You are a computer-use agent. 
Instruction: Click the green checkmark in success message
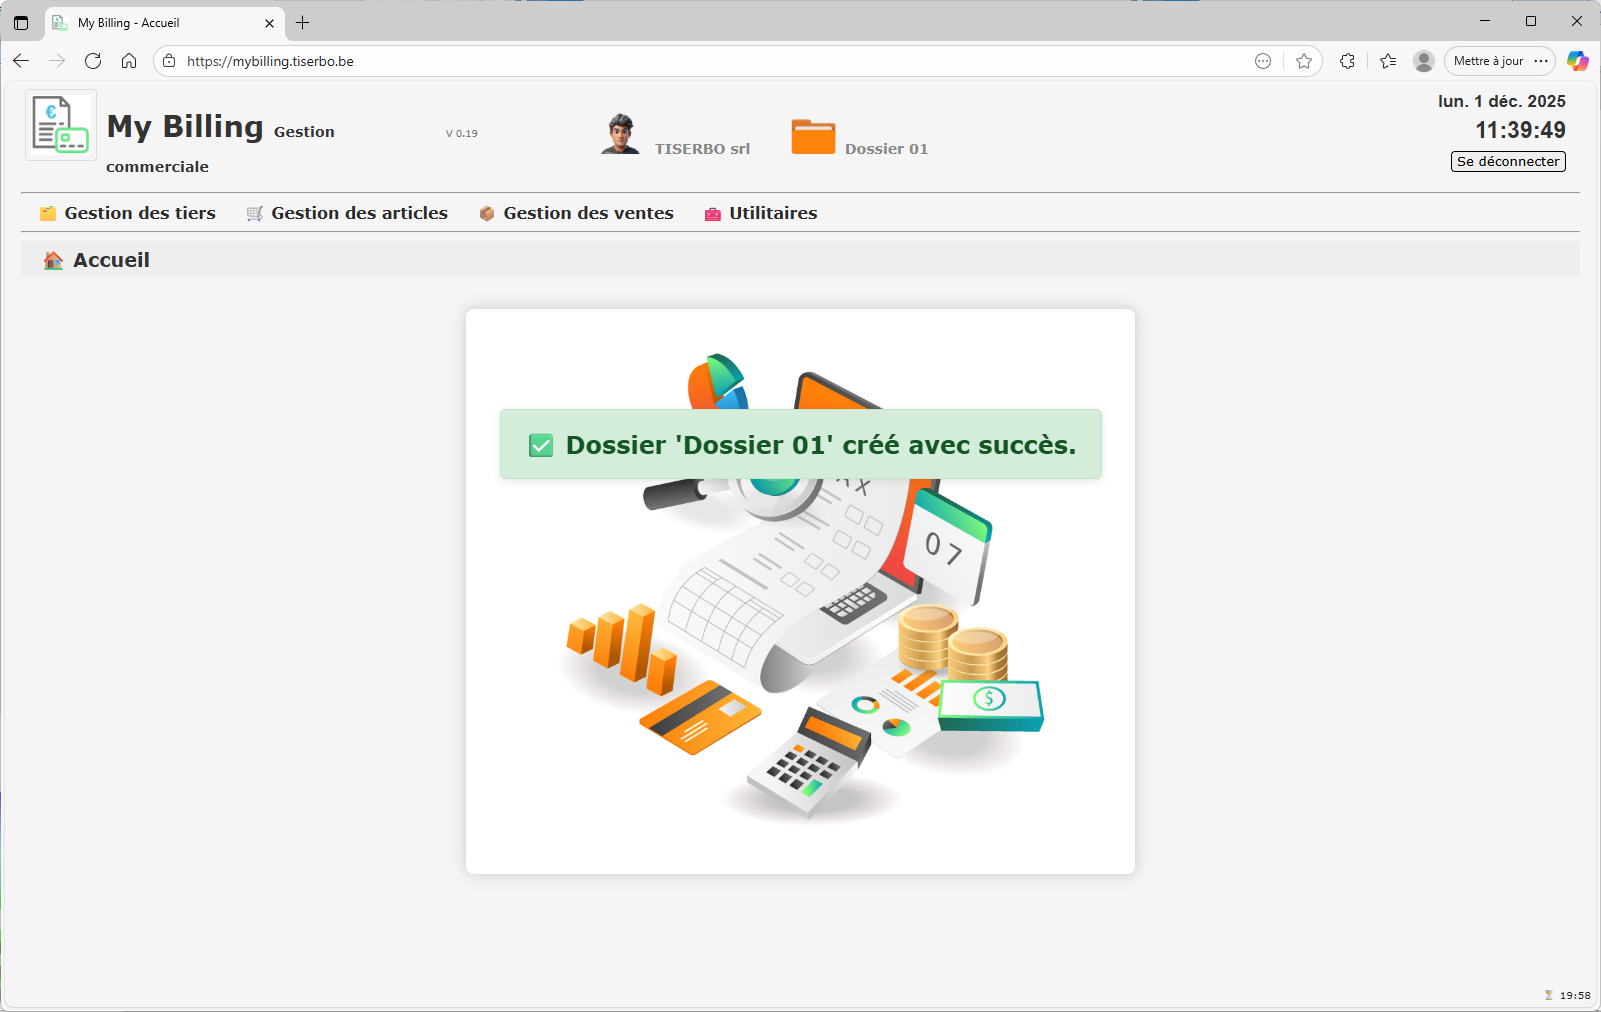(x=541, y=445)
